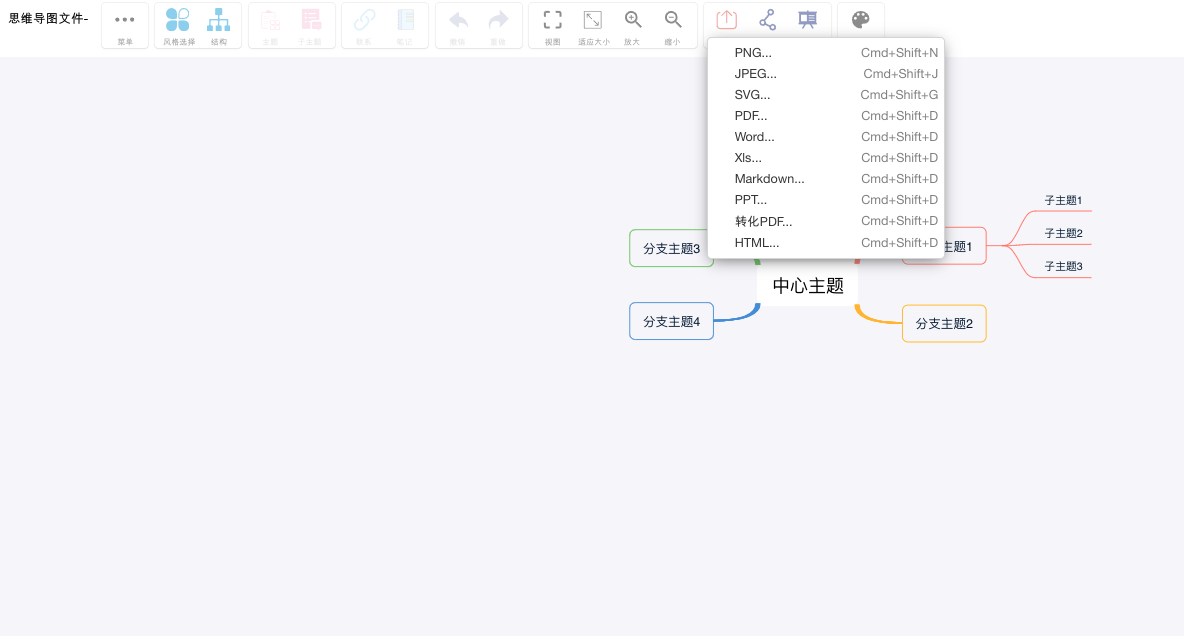Click the share nodes icon
Viewport: 1184px width, 636px height.
[x=766, y=18]
